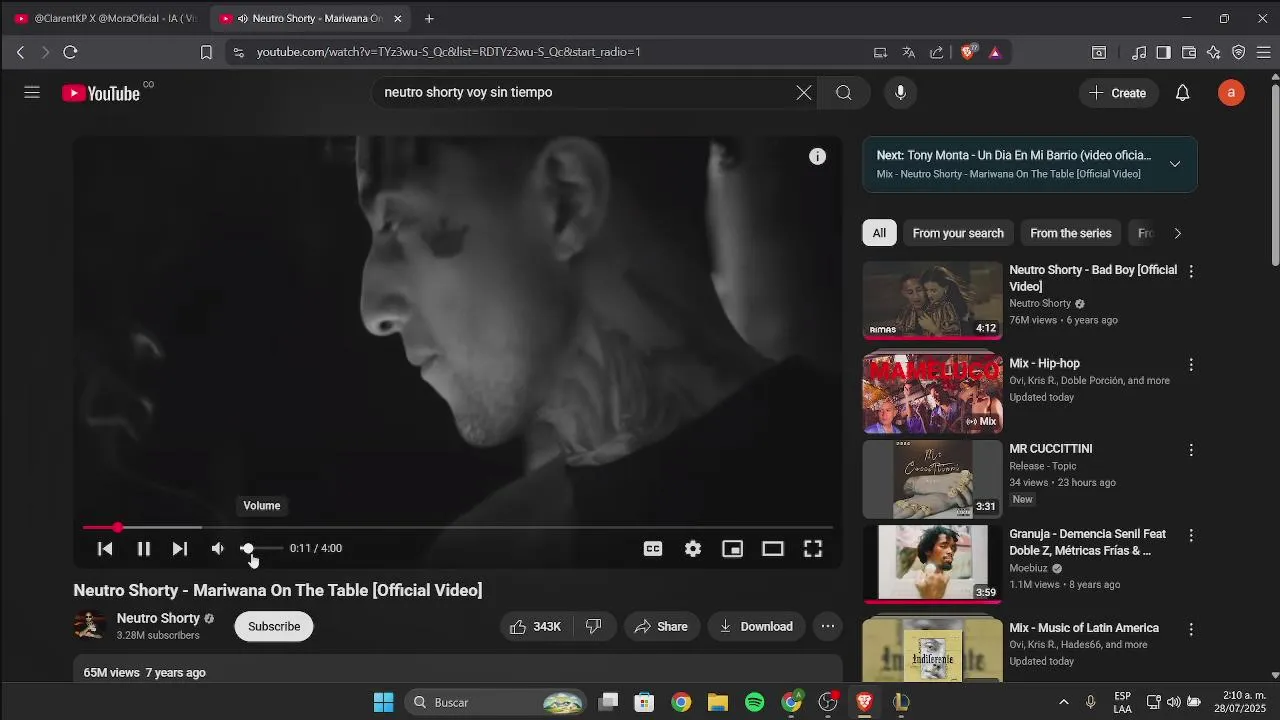Image resolution: width=1280 pixels, height=720 pixels.
Task: Select the All filter chip
Action: click(879, 233)
